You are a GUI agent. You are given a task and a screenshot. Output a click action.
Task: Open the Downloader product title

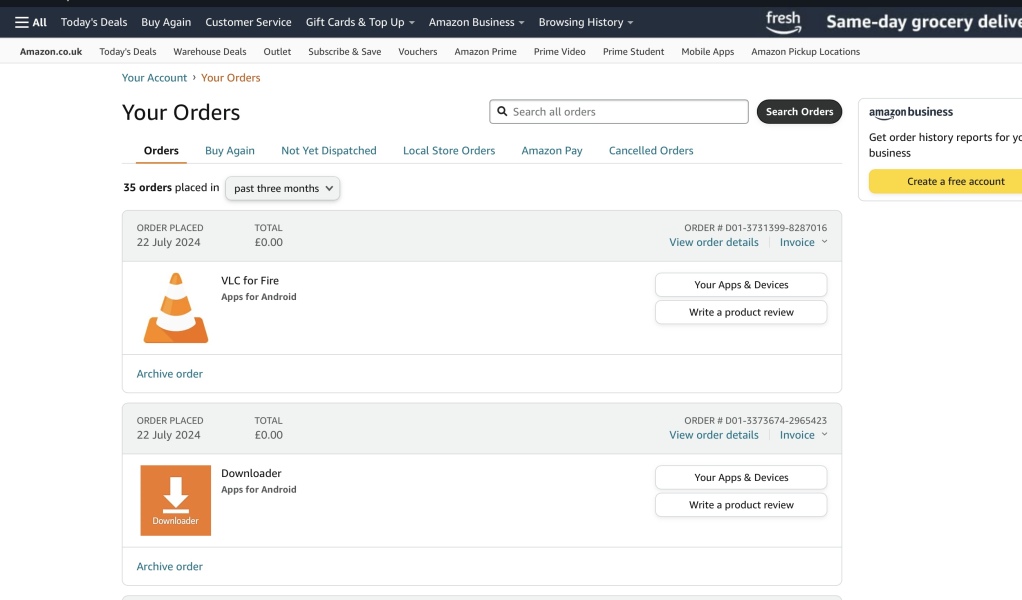pyautogui.click(x=251, y=474)
